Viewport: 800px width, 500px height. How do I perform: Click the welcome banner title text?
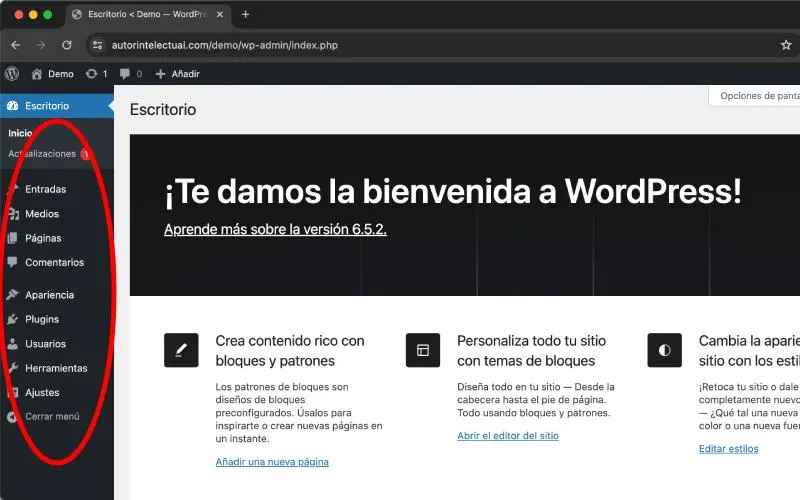tap(453, 192)
